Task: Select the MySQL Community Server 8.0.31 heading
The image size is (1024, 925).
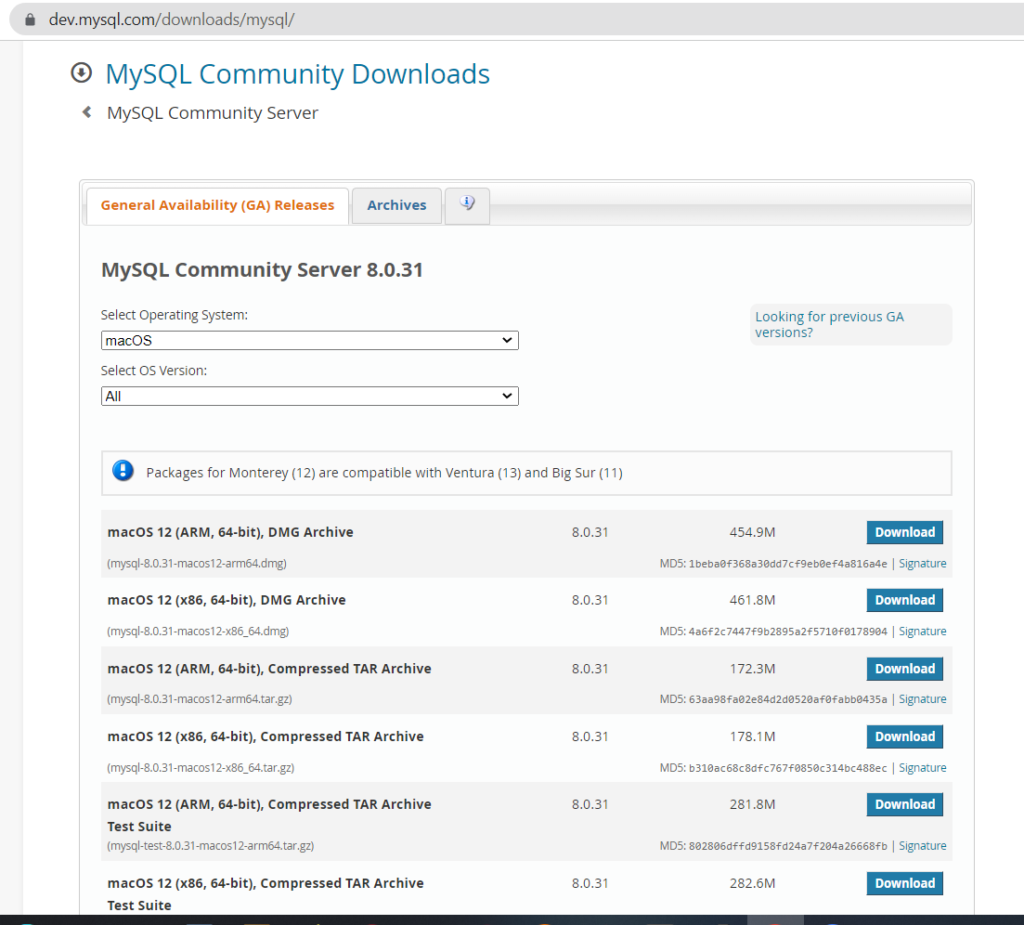Action: [x=262, y=270]
